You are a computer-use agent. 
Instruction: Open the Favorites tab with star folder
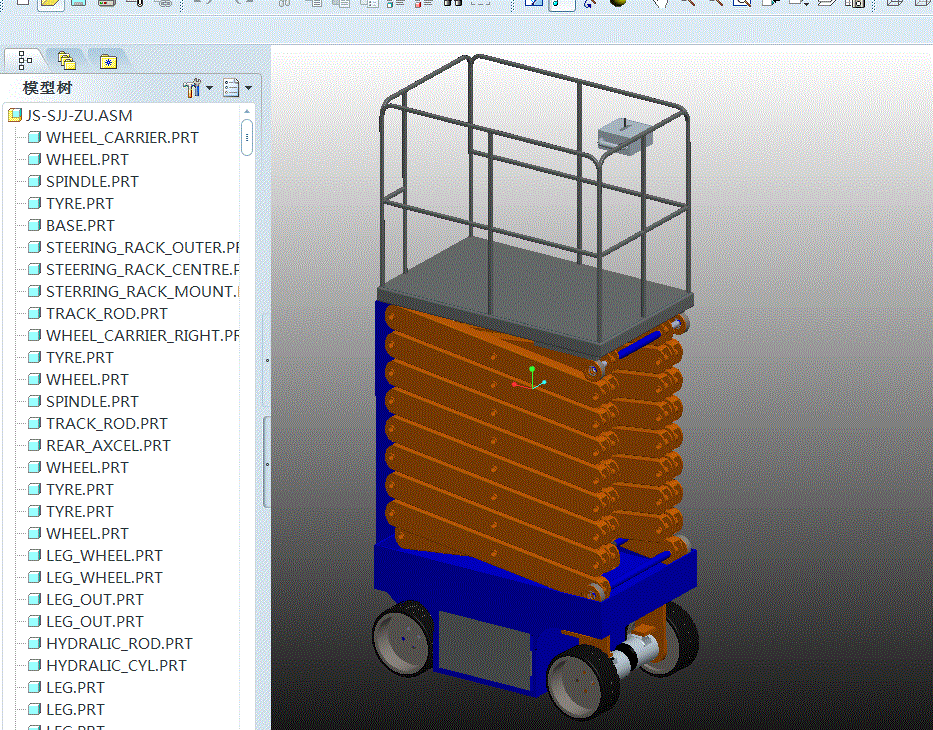click(x=108, y=61)
